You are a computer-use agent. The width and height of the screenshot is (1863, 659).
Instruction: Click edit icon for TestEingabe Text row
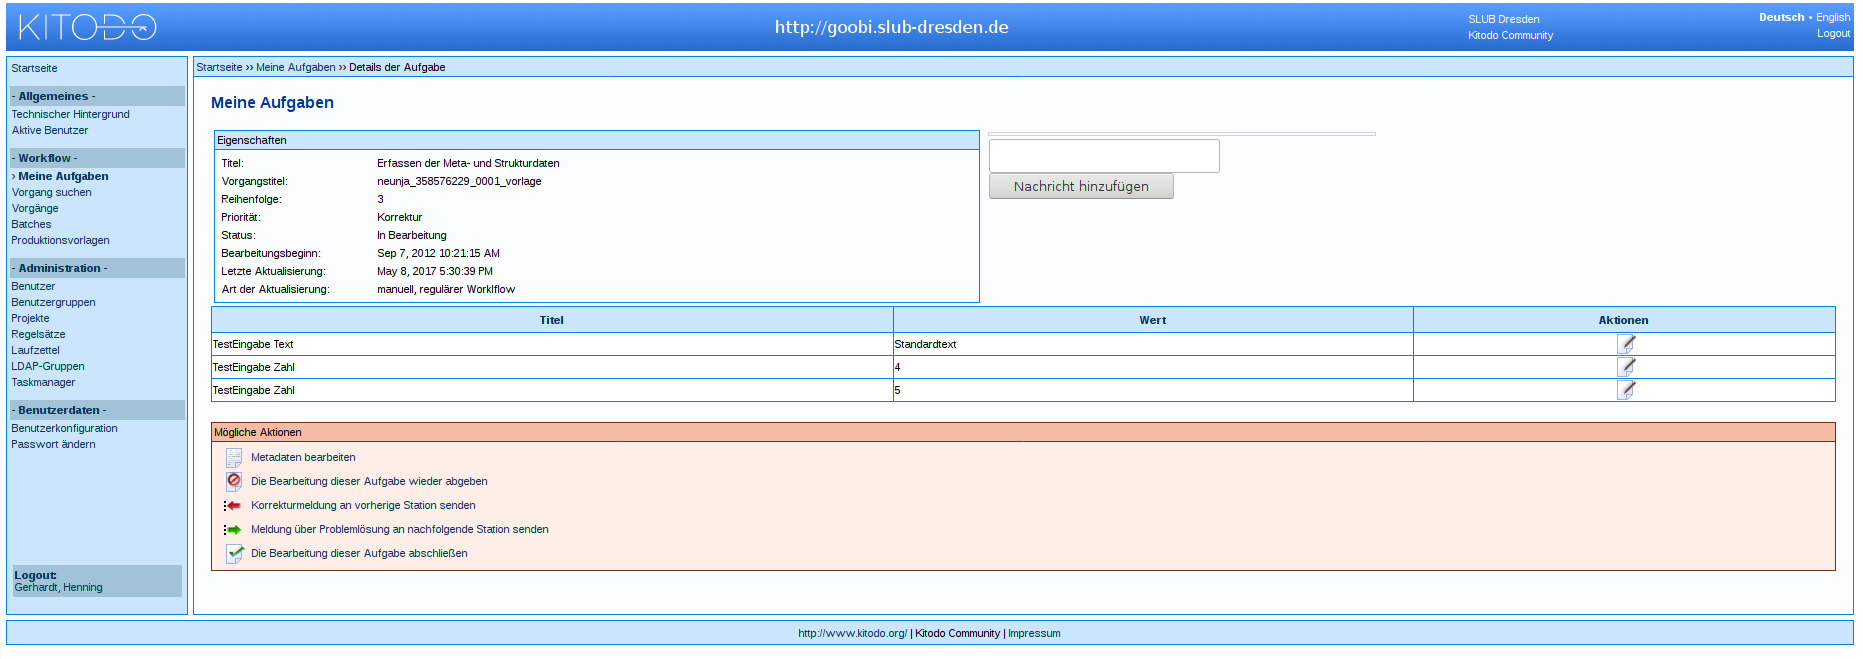point(1626,344)
